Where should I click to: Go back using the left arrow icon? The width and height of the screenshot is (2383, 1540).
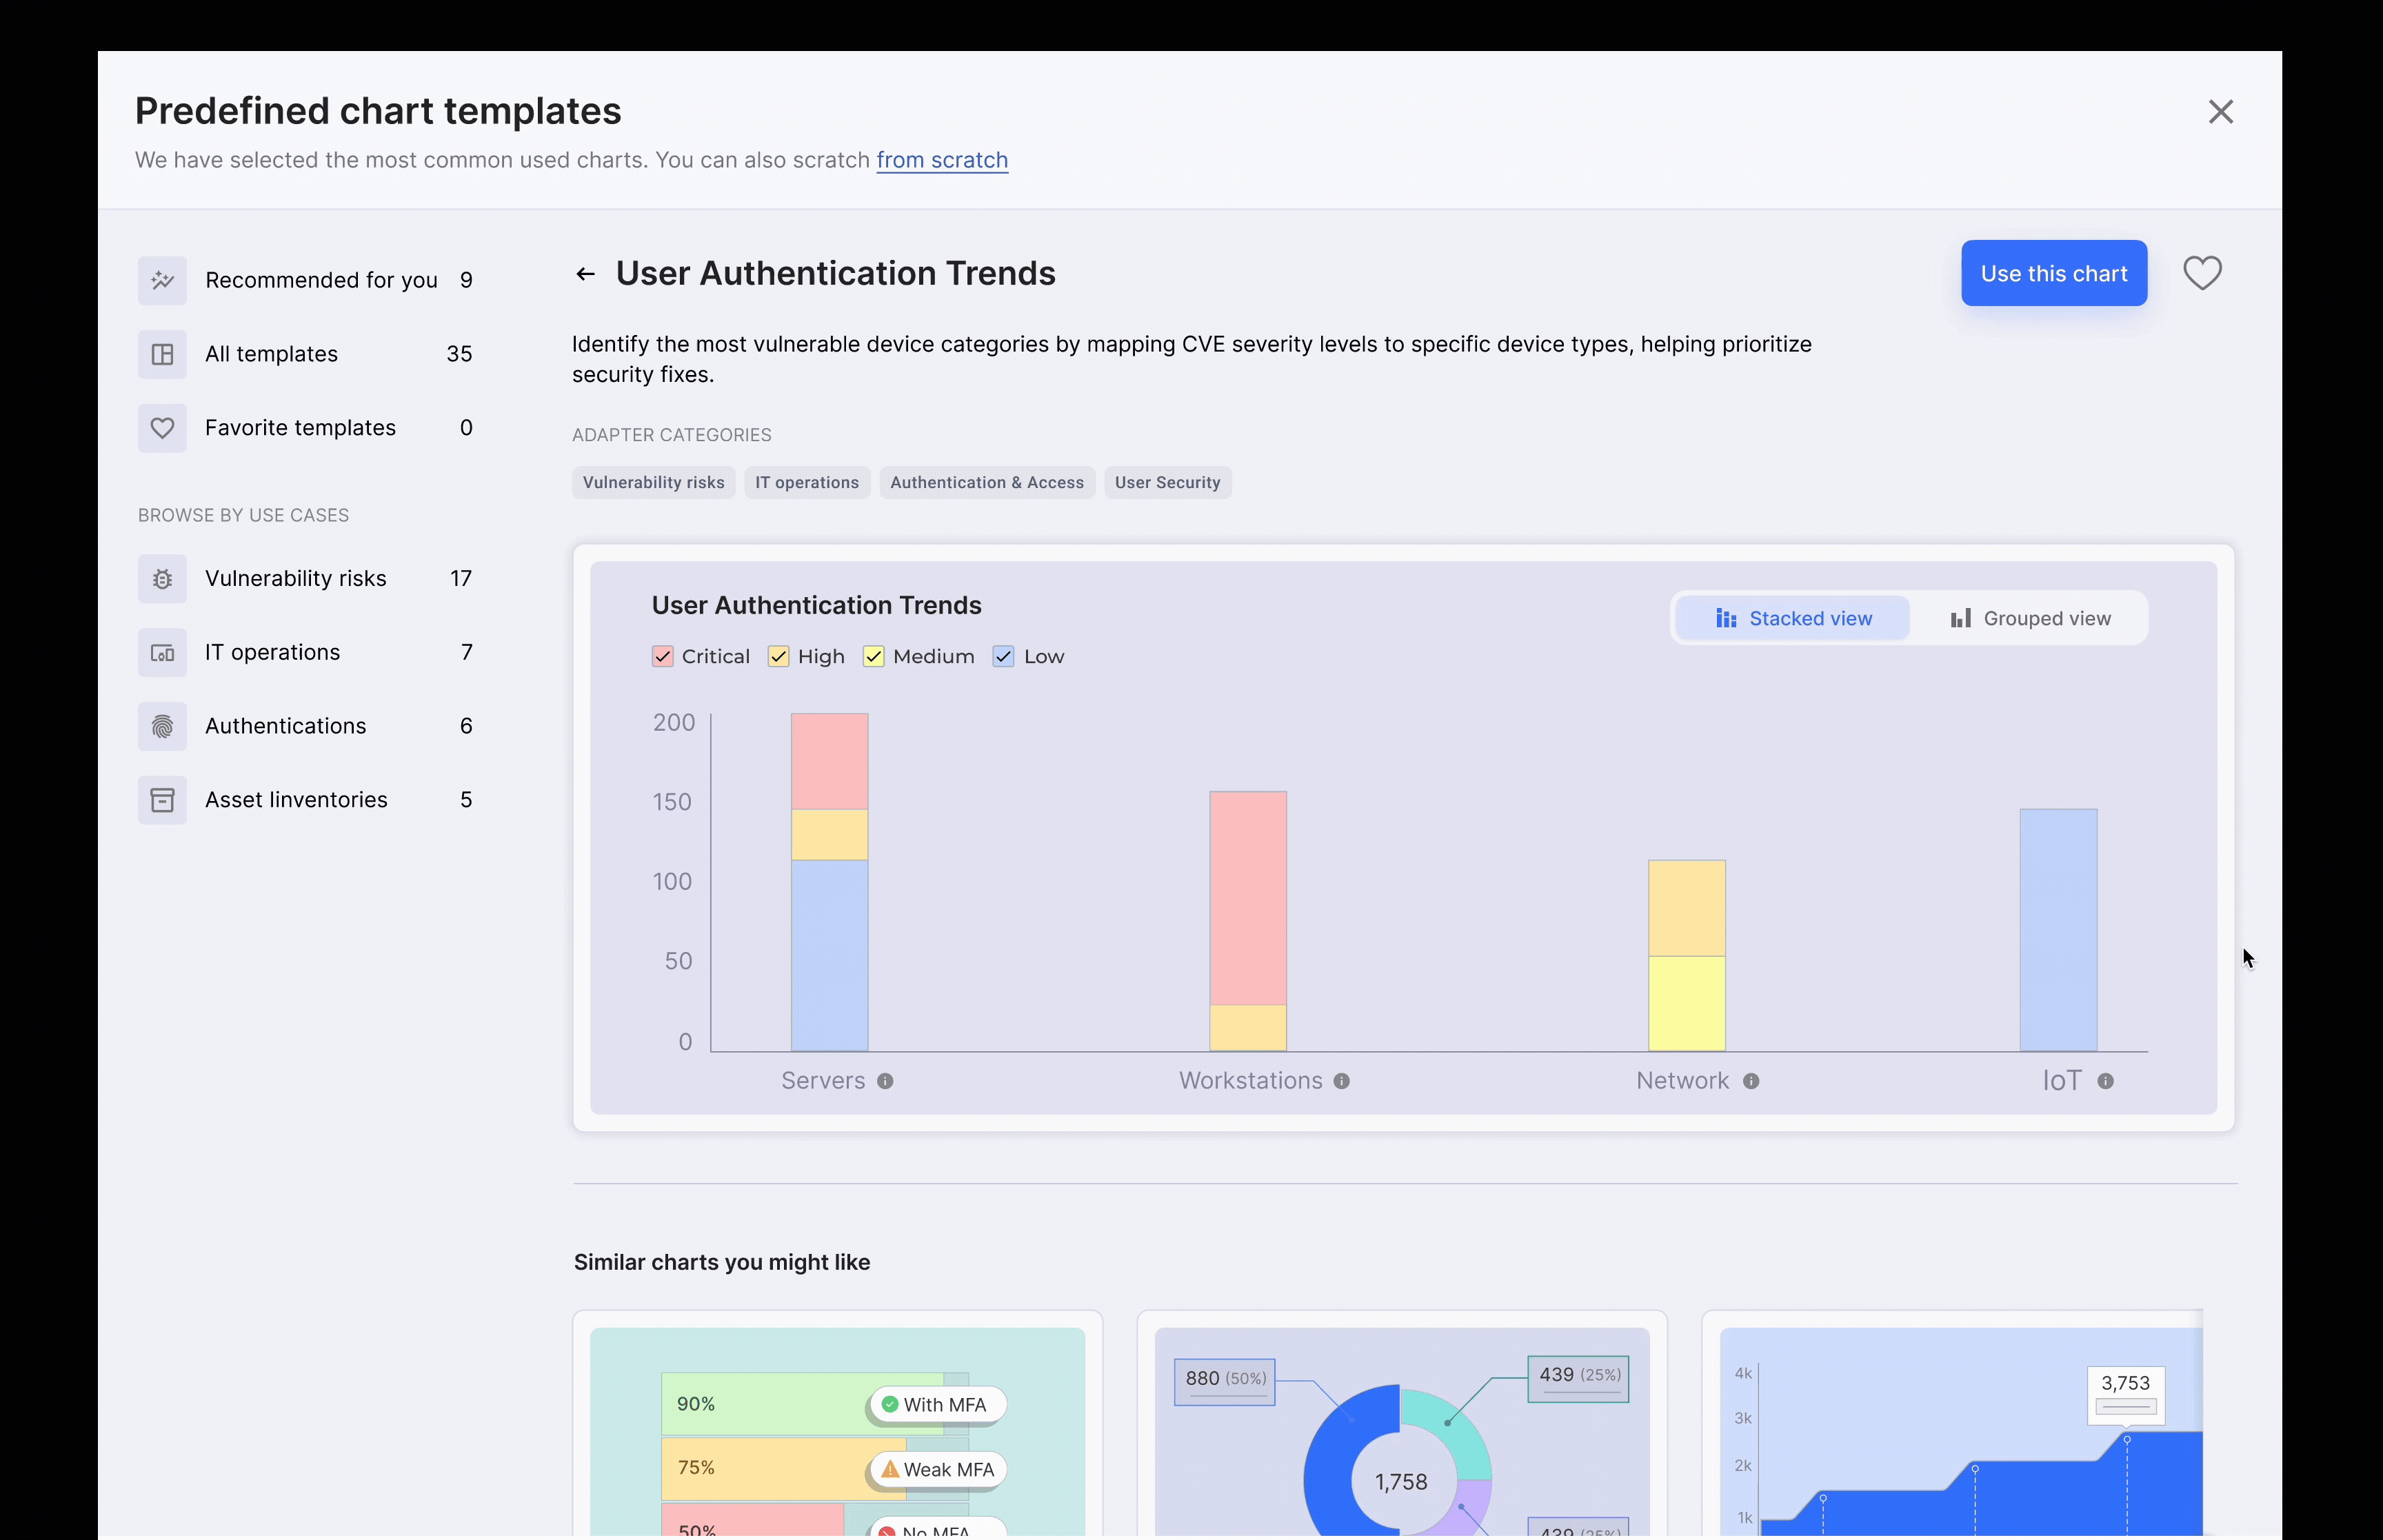[x=586, y=274]
